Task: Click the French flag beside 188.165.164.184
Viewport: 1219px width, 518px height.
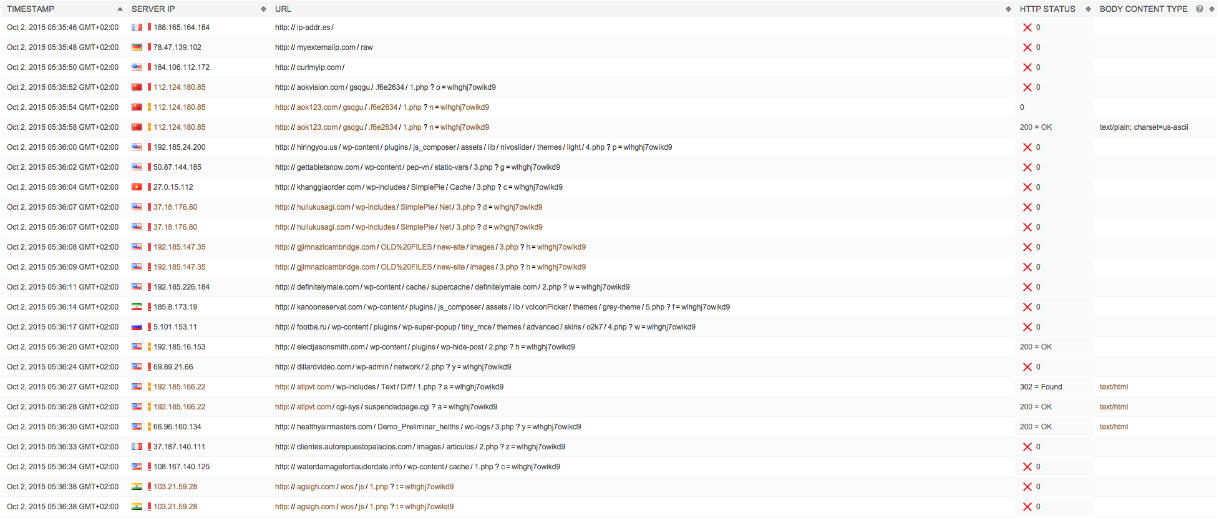Action: (137, 27)
